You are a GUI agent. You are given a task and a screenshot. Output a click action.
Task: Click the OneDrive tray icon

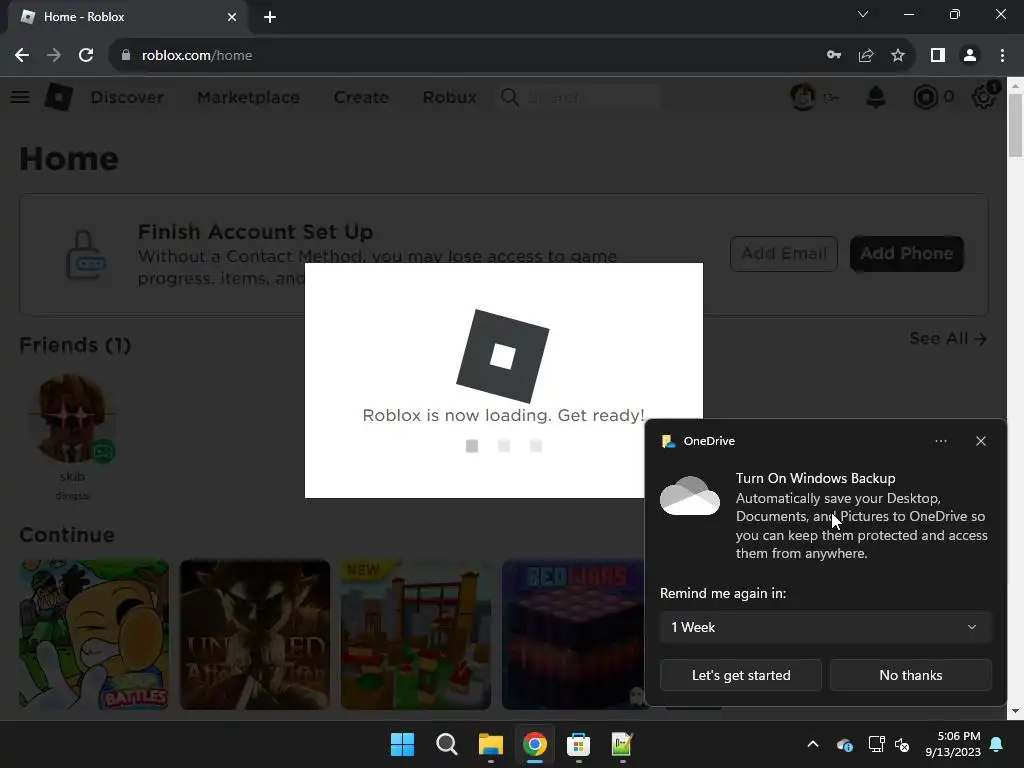pos(844,744)
